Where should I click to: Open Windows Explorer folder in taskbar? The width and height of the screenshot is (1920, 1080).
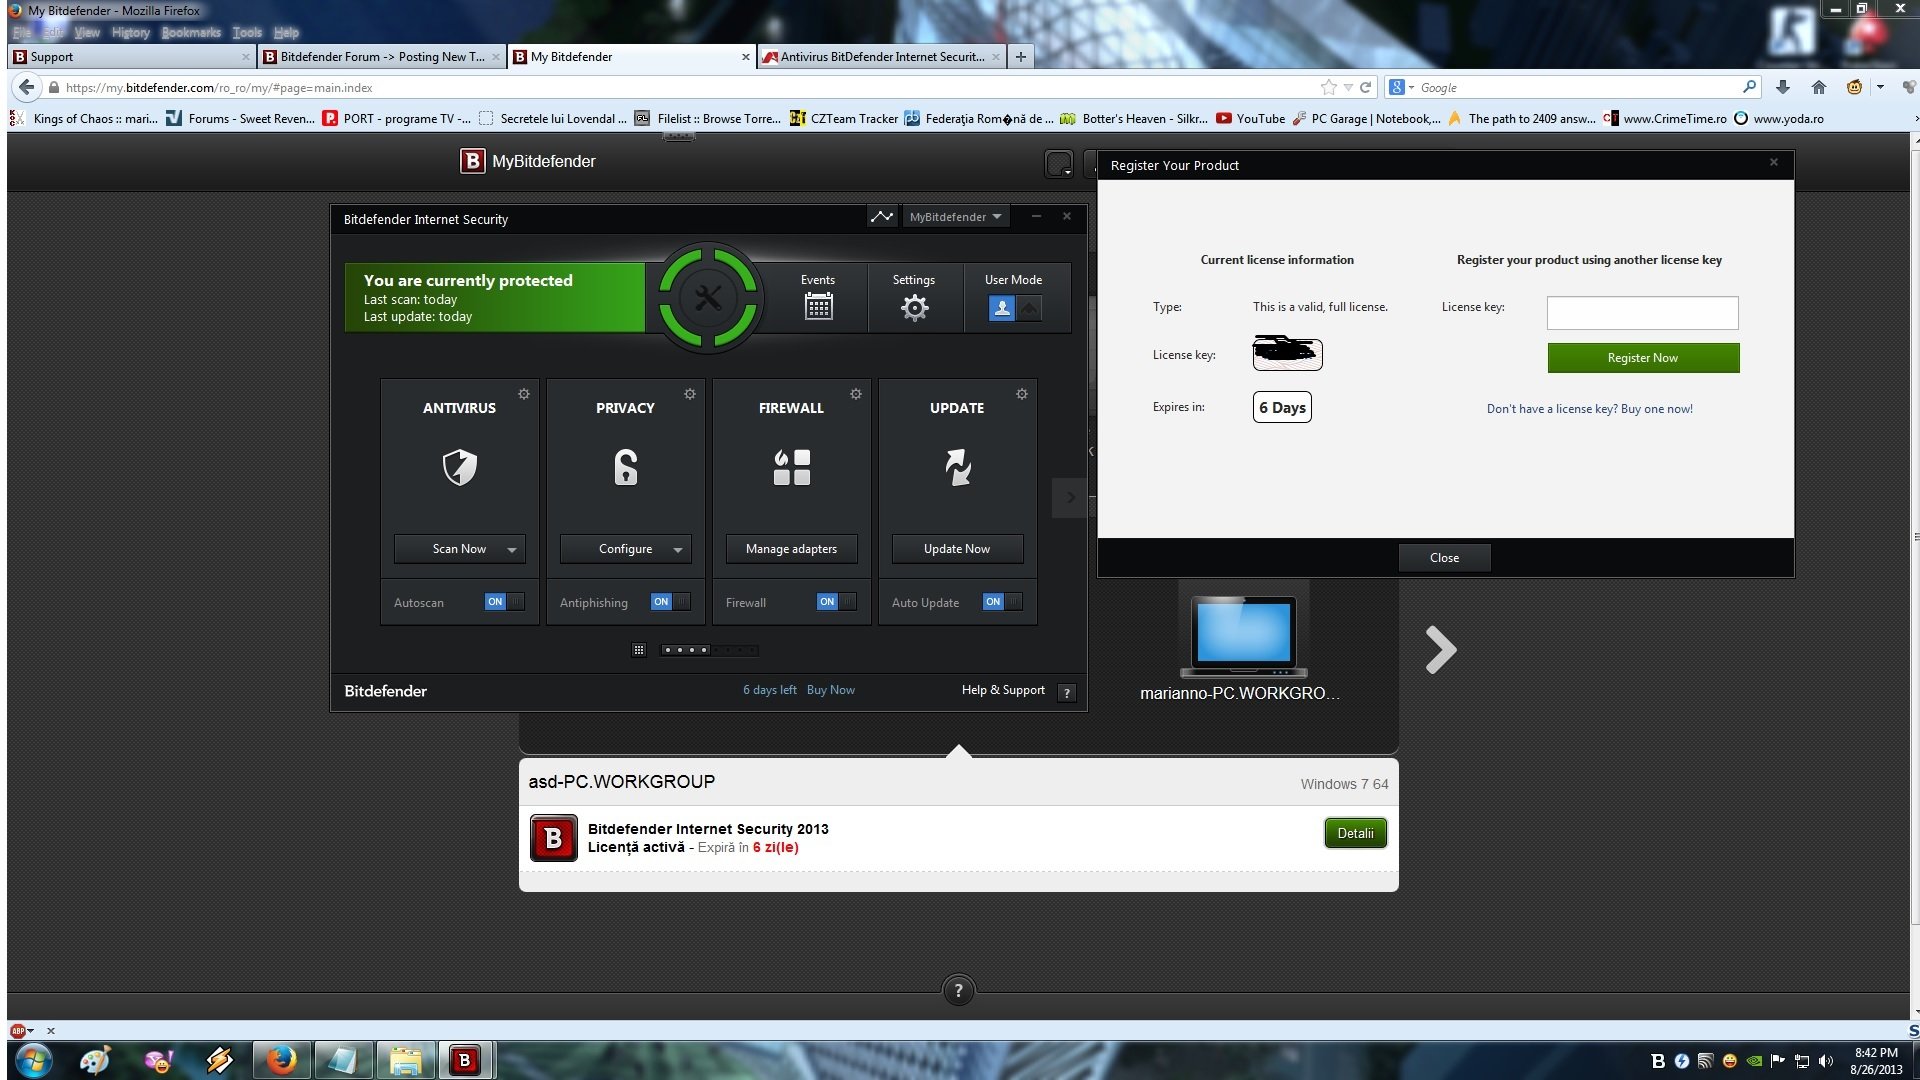(405, 1060)
